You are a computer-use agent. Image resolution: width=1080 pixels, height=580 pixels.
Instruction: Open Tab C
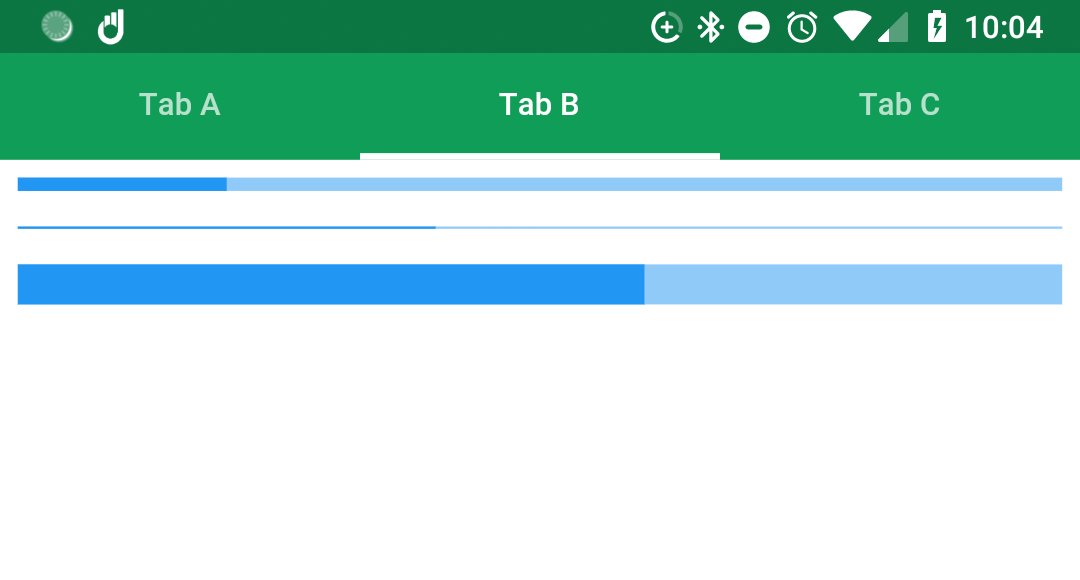(900, 105)
